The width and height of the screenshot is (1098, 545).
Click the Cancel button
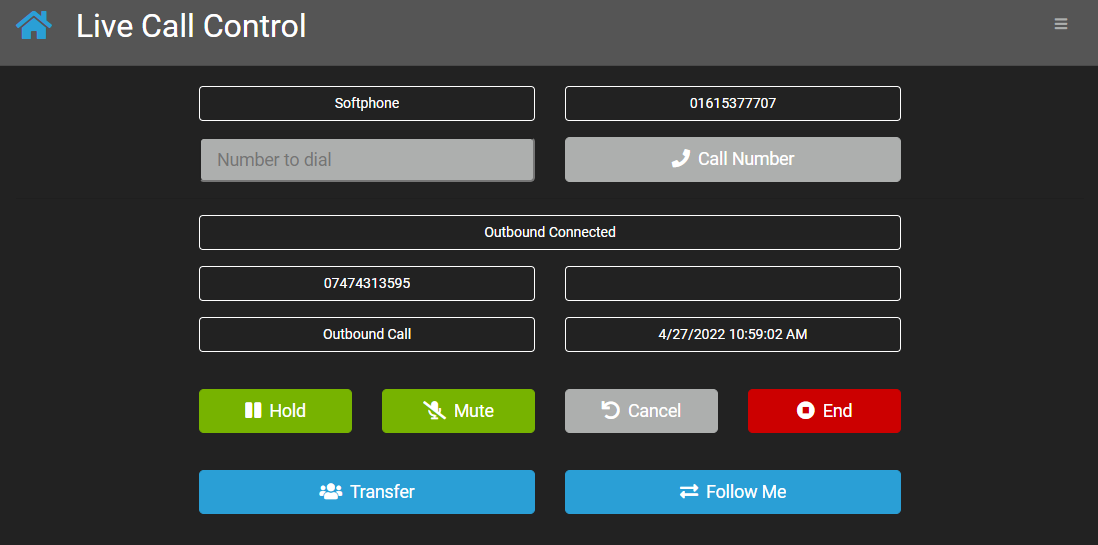pos(641,411)
